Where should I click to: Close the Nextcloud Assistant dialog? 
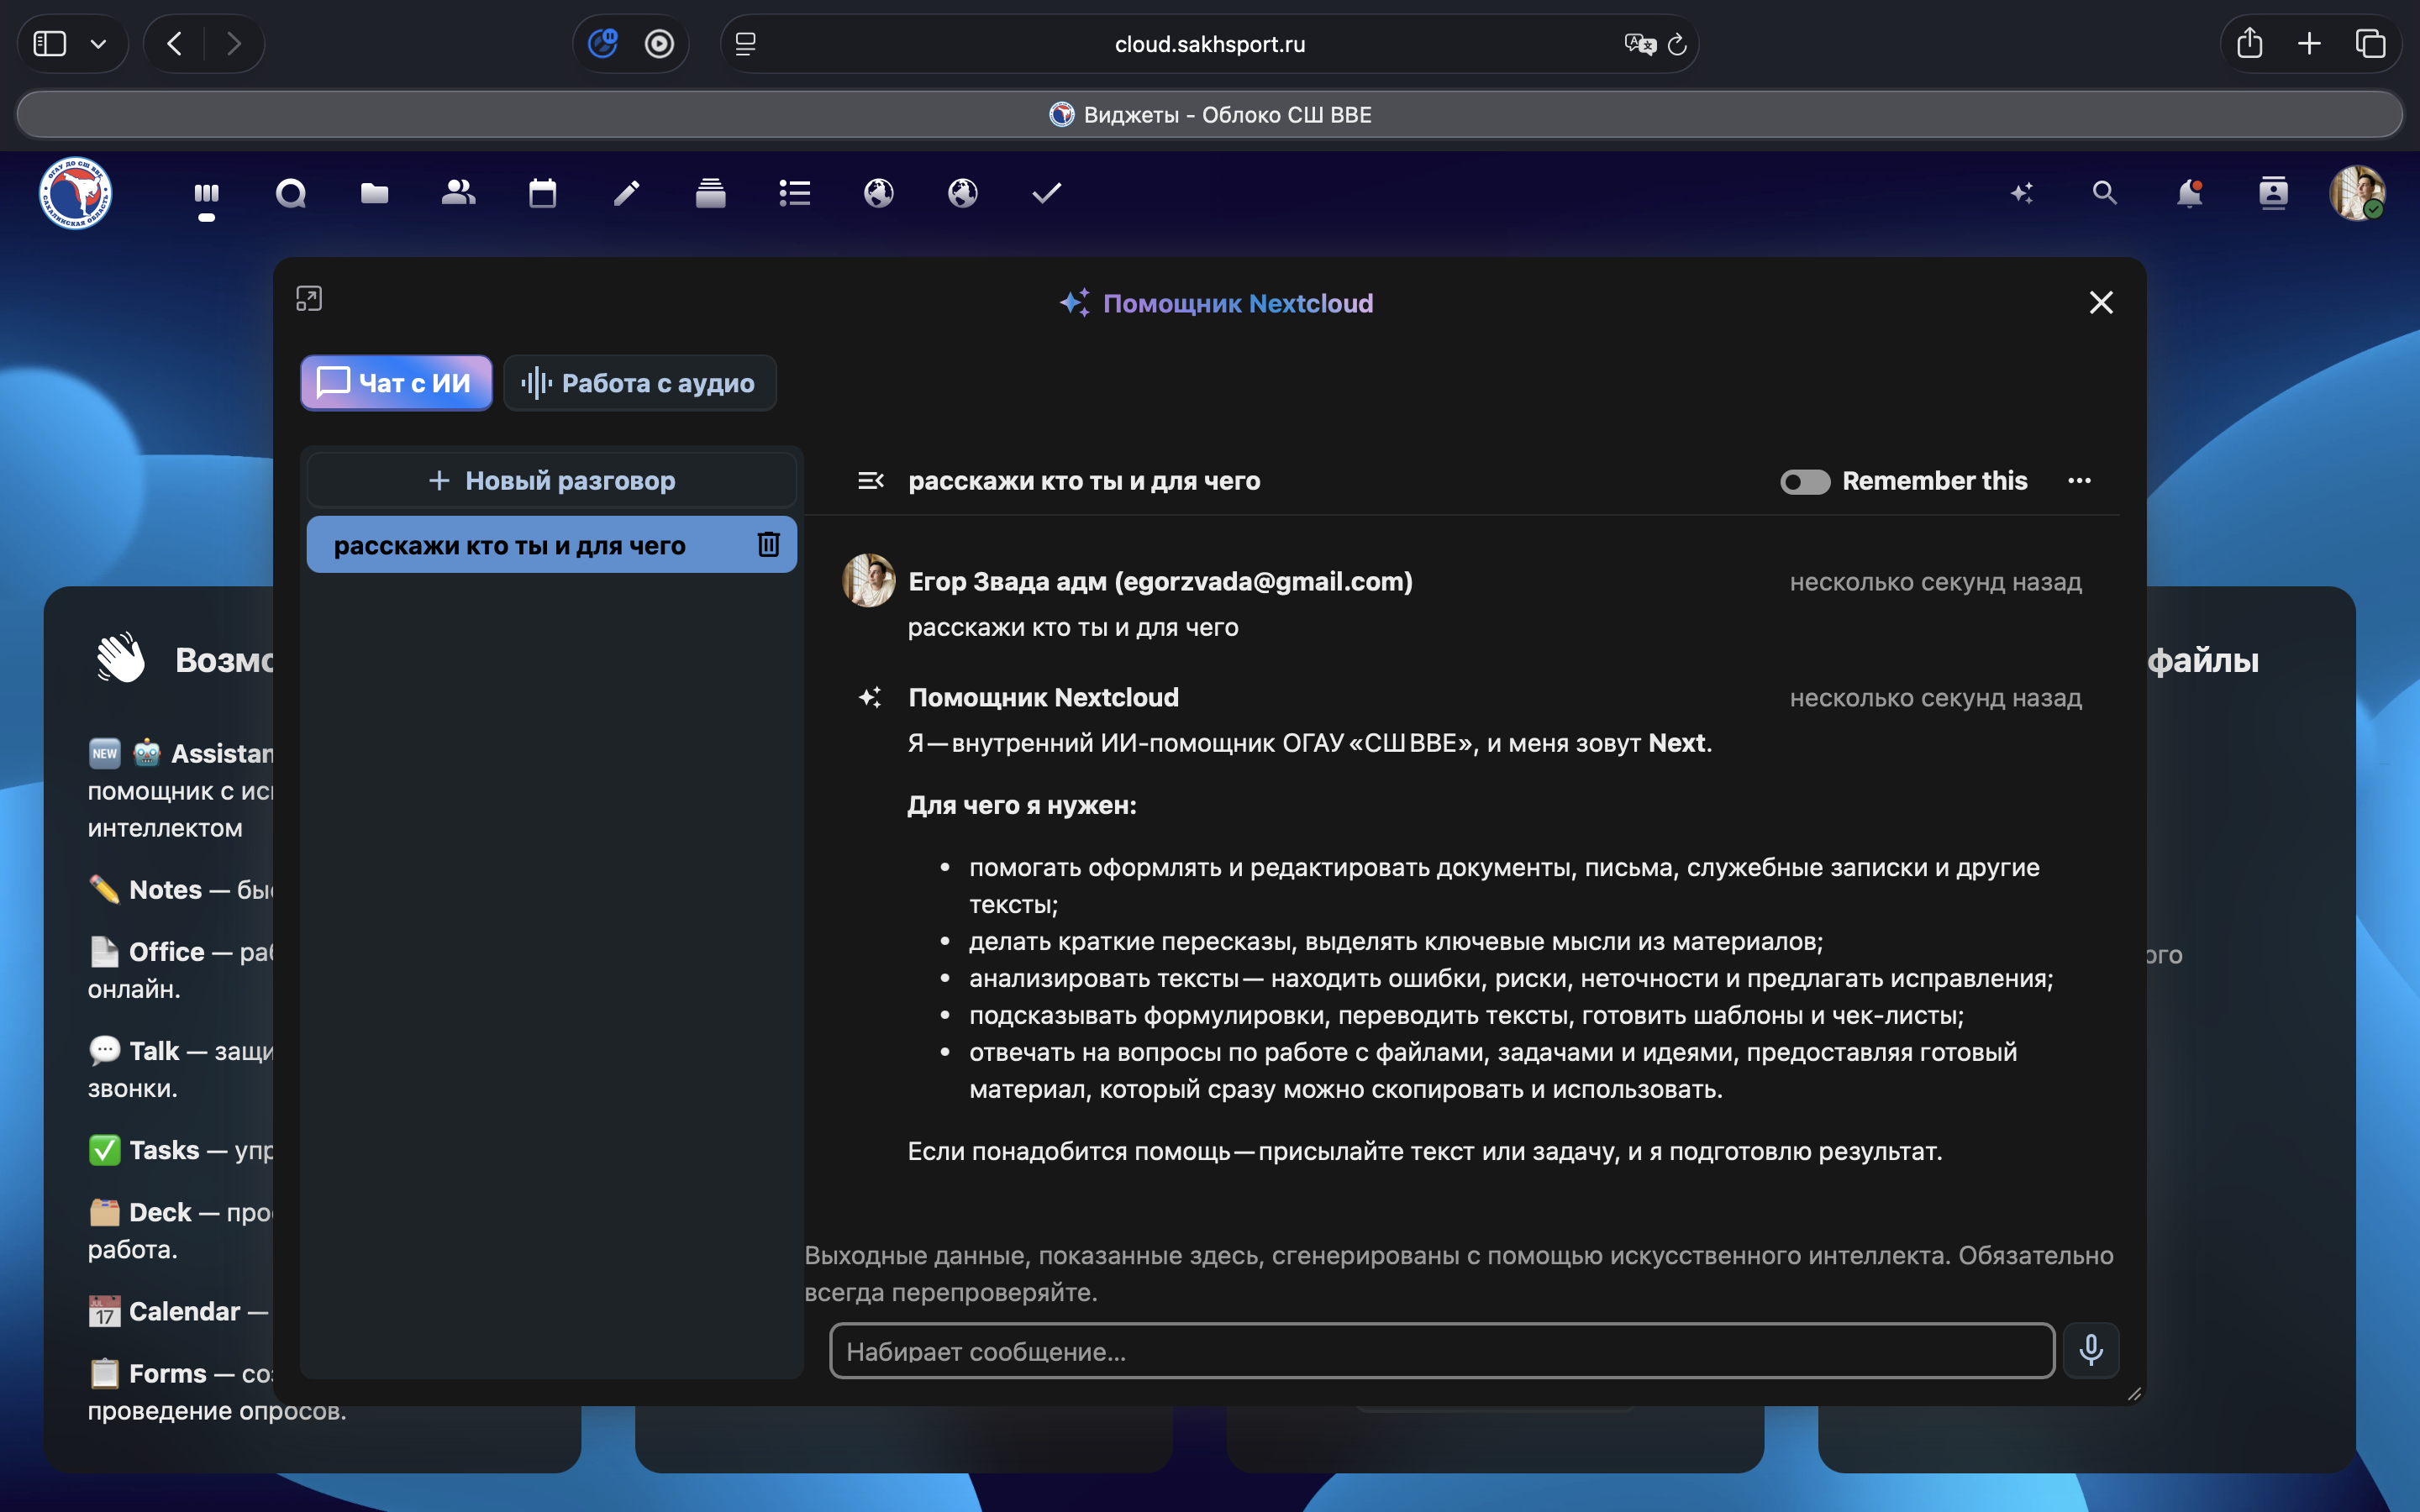coord(2101,303)
